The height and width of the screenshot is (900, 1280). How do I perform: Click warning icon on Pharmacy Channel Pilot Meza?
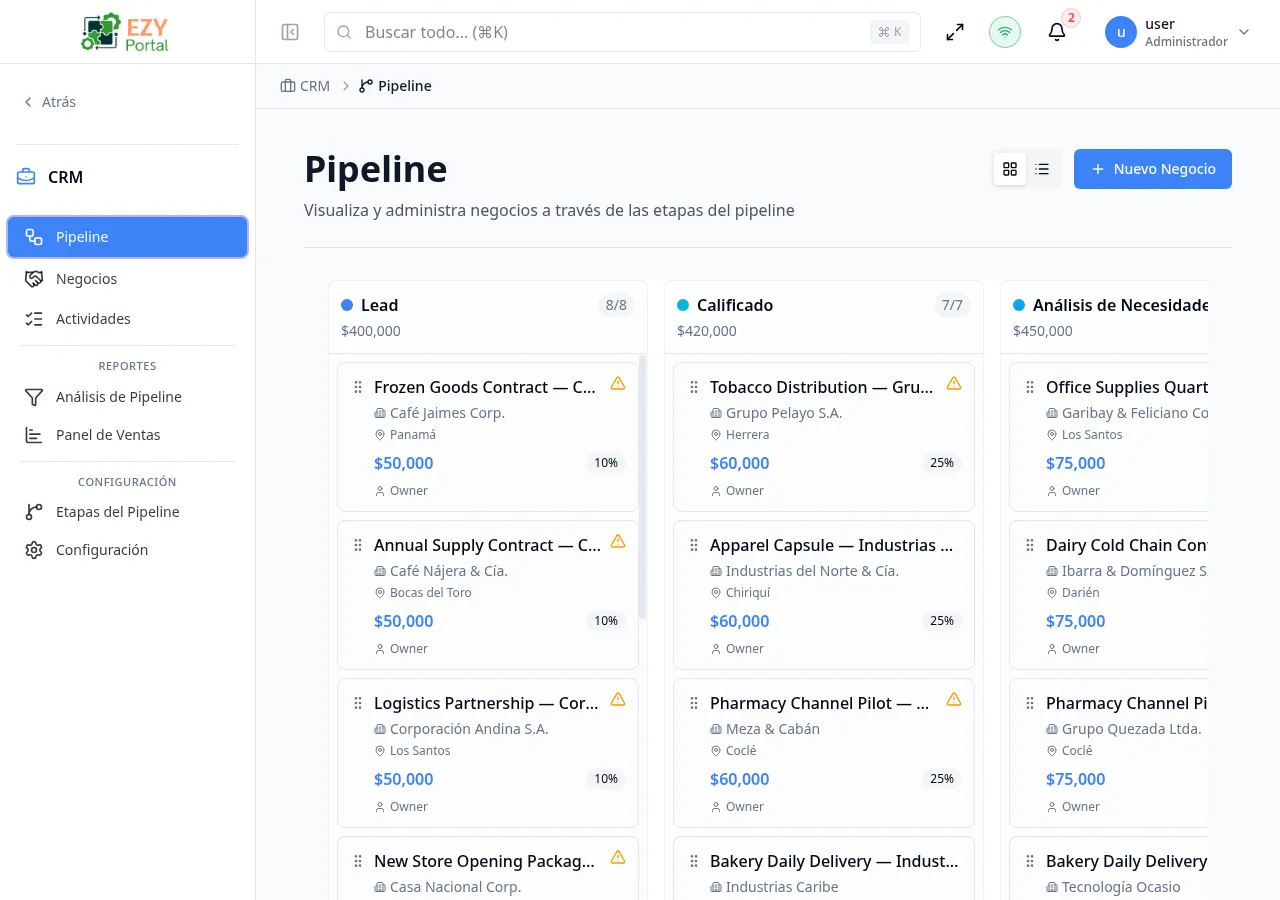pyautogui.click(x=954, y=699)
